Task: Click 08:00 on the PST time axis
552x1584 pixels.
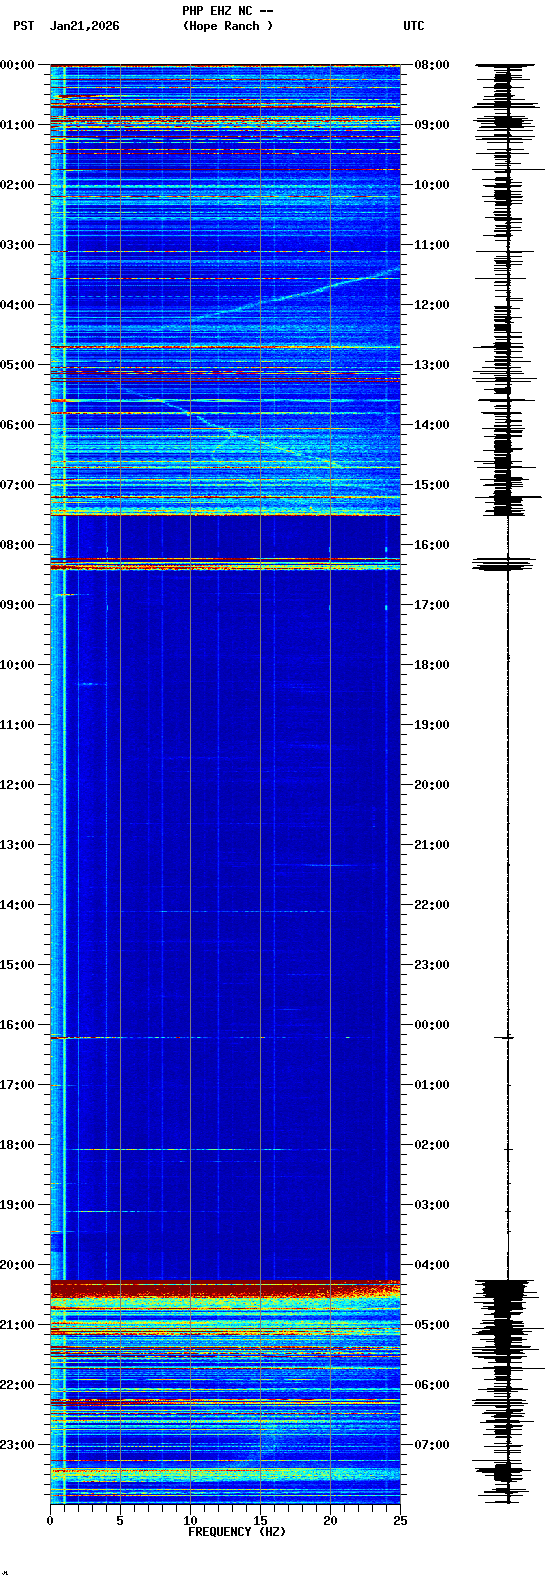Action: point(17,545)
